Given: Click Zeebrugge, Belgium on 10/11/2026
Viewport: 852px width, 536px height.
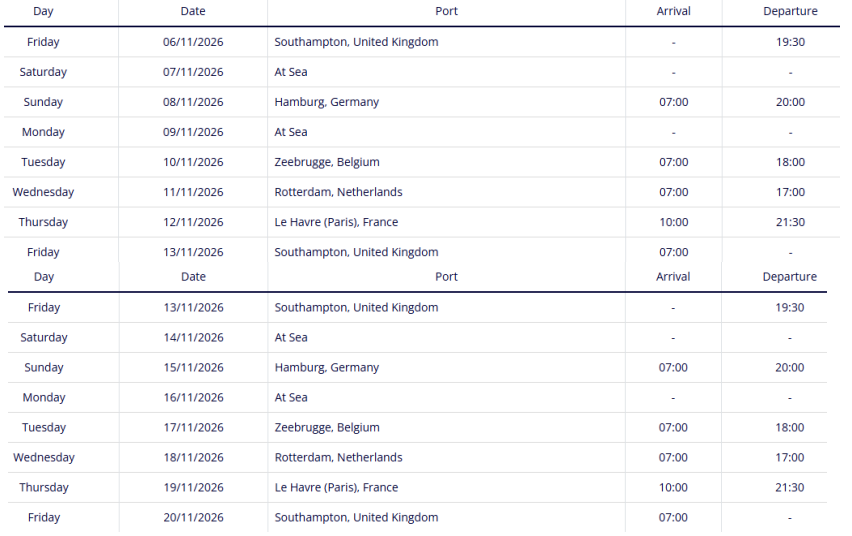Looking at the screenshot, I should [x=327, y=162].
